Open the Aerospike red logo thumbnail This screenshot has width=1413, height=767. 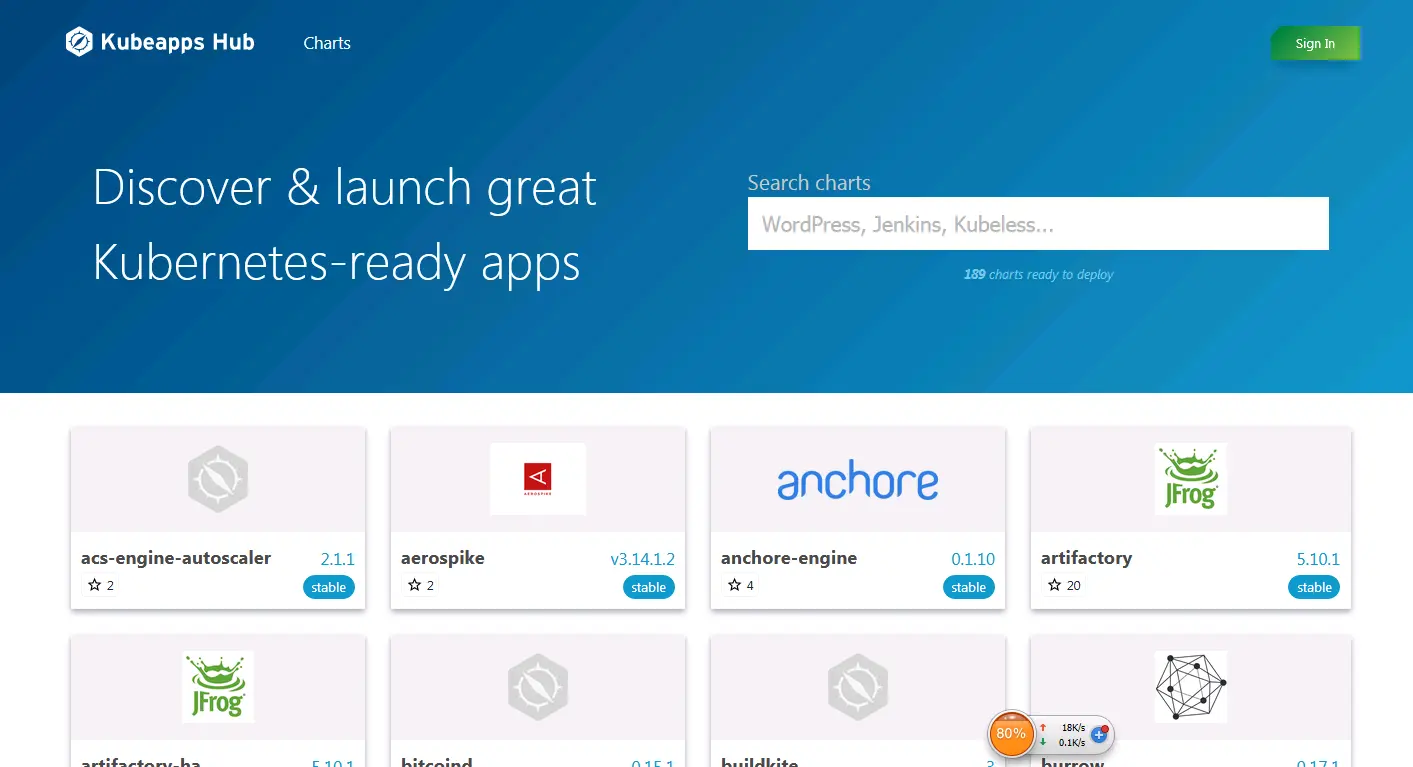538,479
